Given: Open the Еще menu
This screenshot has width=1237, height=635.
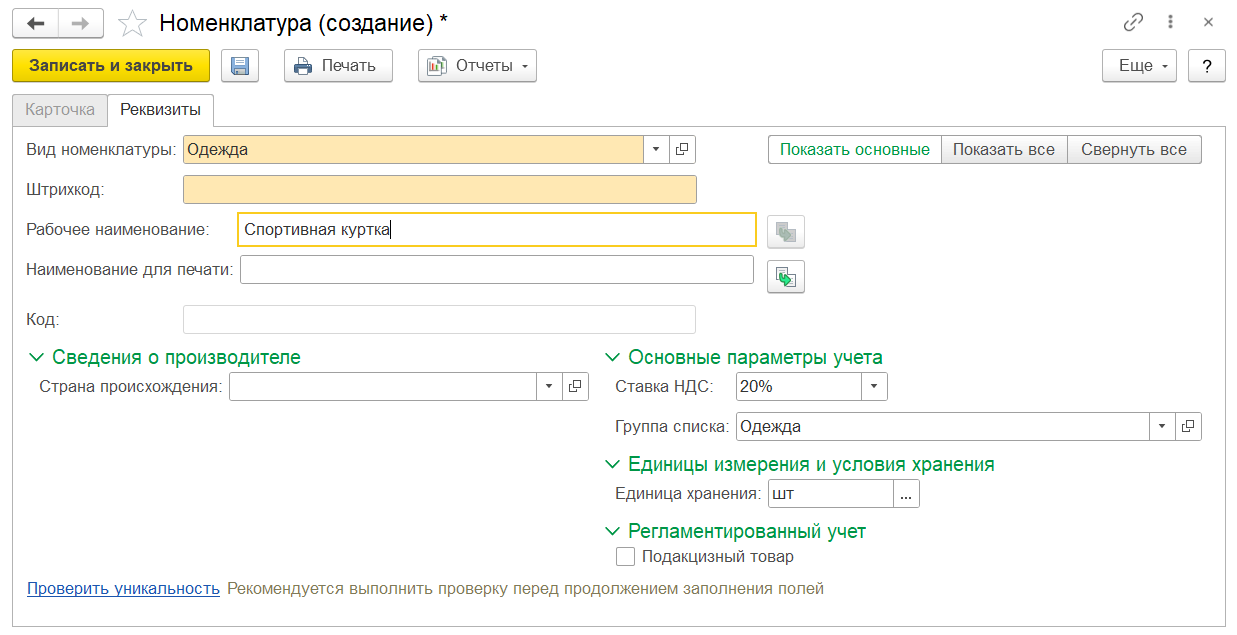Looking at the screenshot, I should 1139,66.
